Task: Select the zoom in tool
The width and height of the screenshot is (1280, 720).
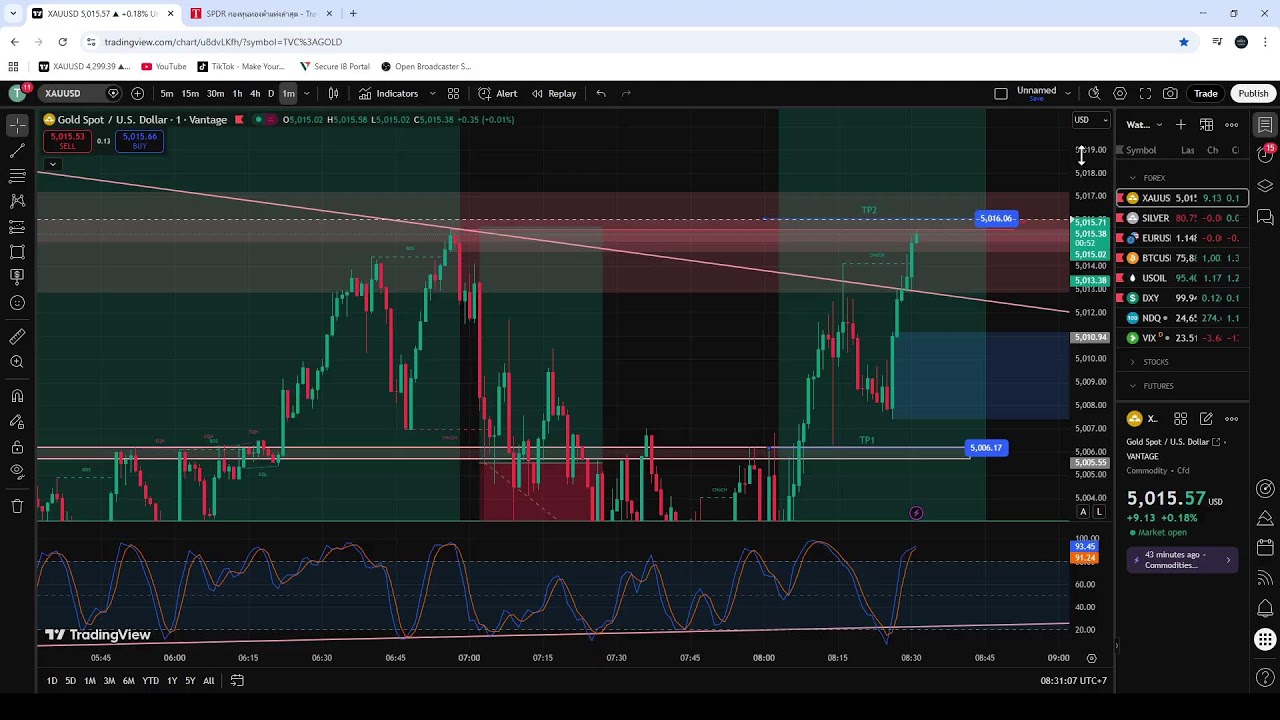Action: (x=17, y=362)
